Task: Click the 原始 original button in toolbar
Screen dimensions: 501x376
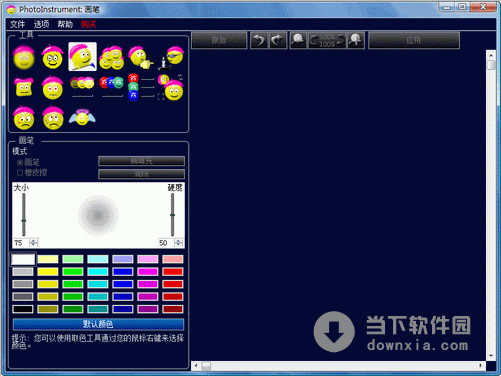Action: pyautogui.click(x=219, y=40)
